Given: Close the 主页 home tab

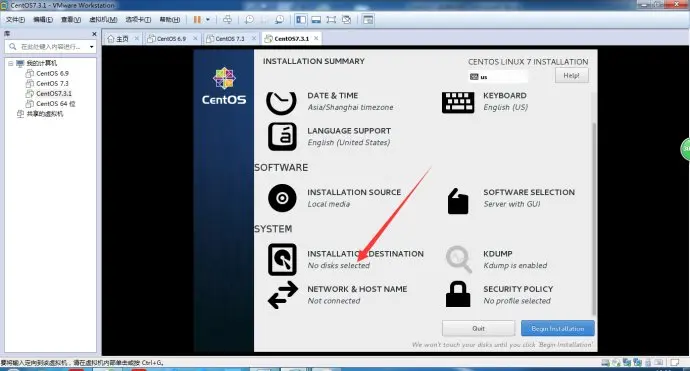Looking at the screenshot, I should point(136,38).
